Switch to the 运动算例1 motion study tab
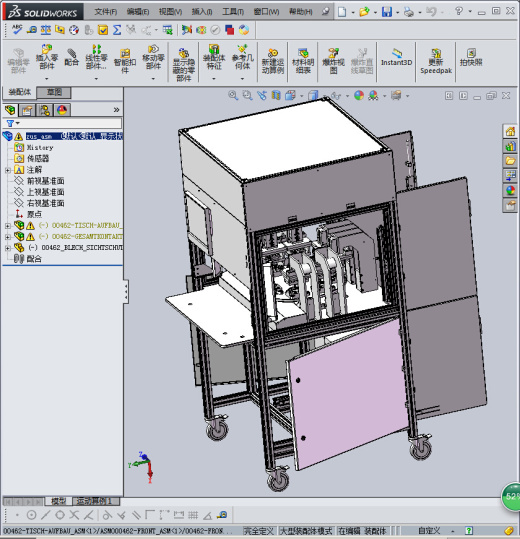 pyautogui.click(x=96, y=501)
